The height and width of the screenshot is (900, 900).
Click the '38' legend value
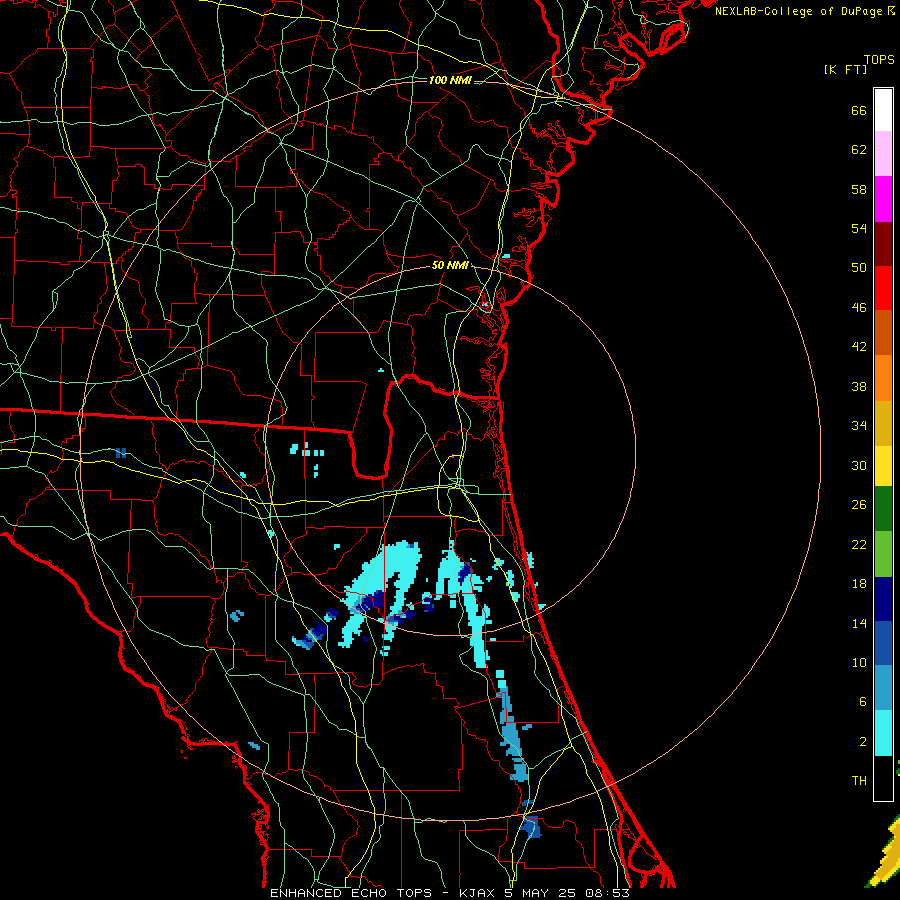click(859, 387)
